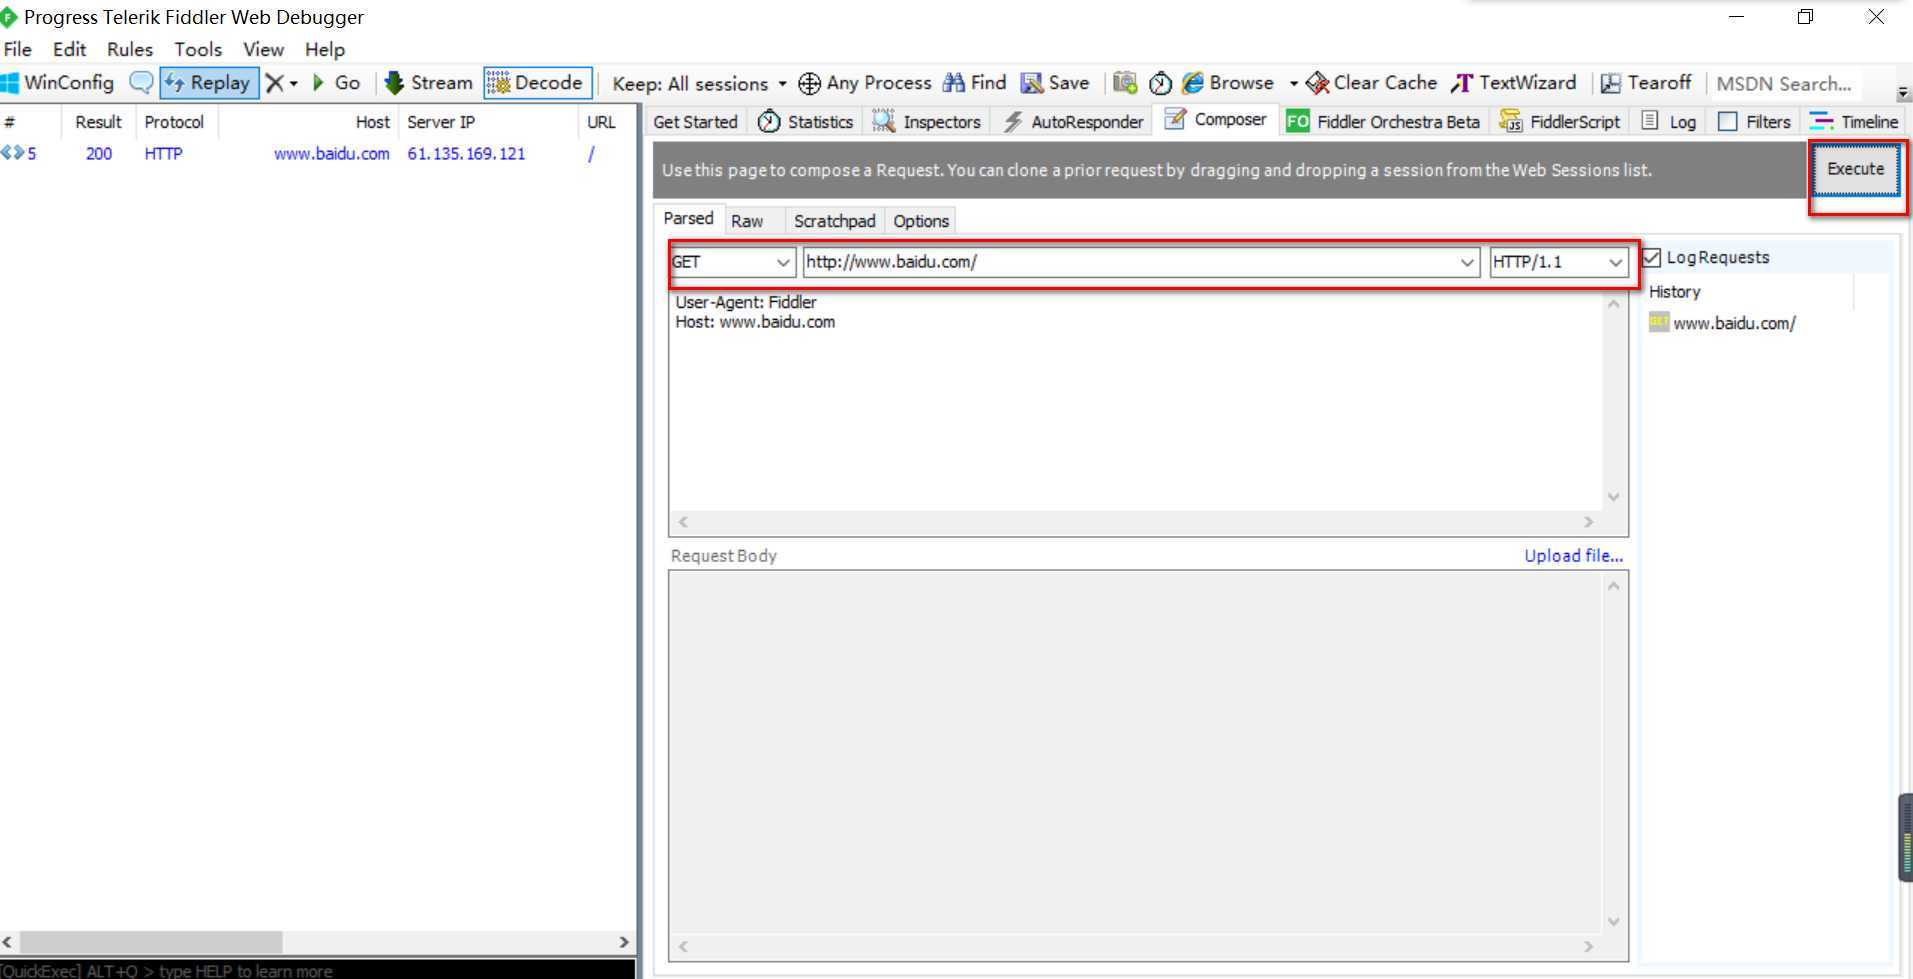
Task: Open the Fiddler Orchestra Beta tab
Action: 1383,121
